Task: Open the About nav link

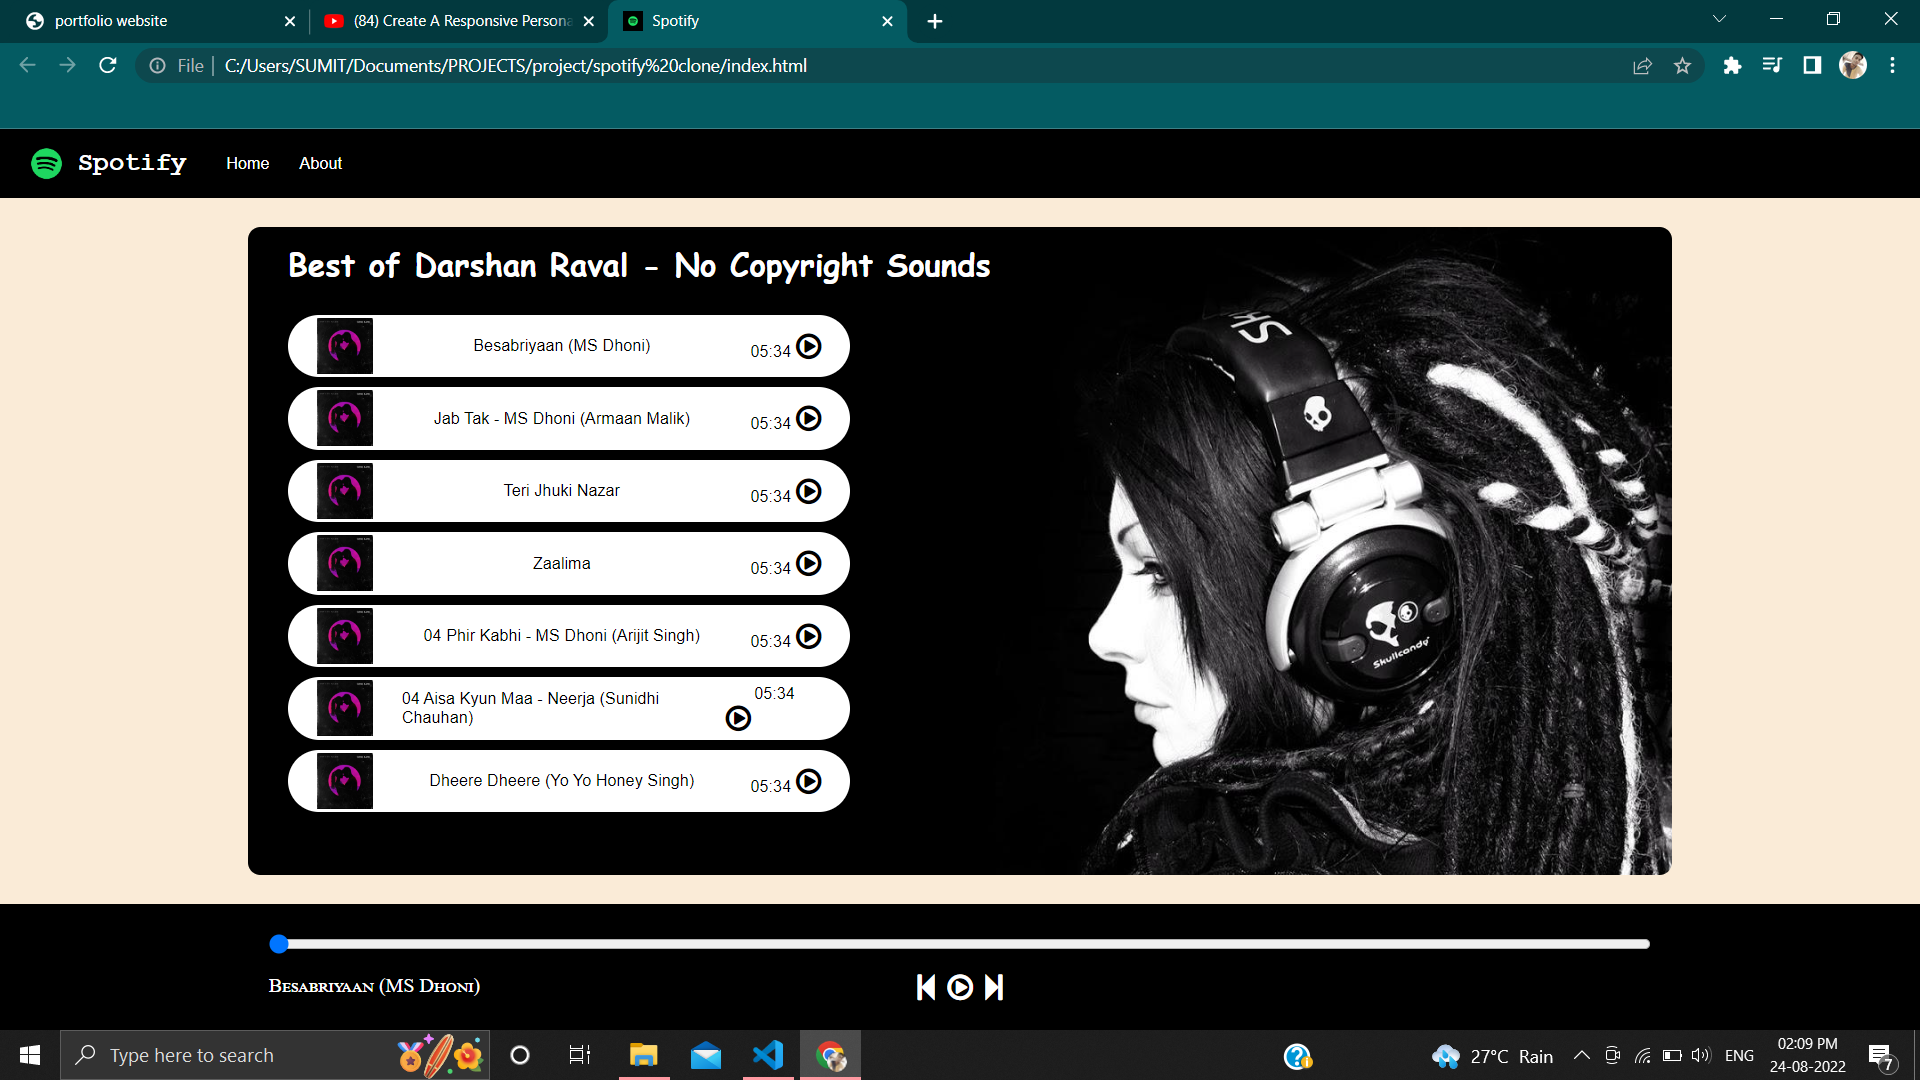Action: [x=320, y=163]
